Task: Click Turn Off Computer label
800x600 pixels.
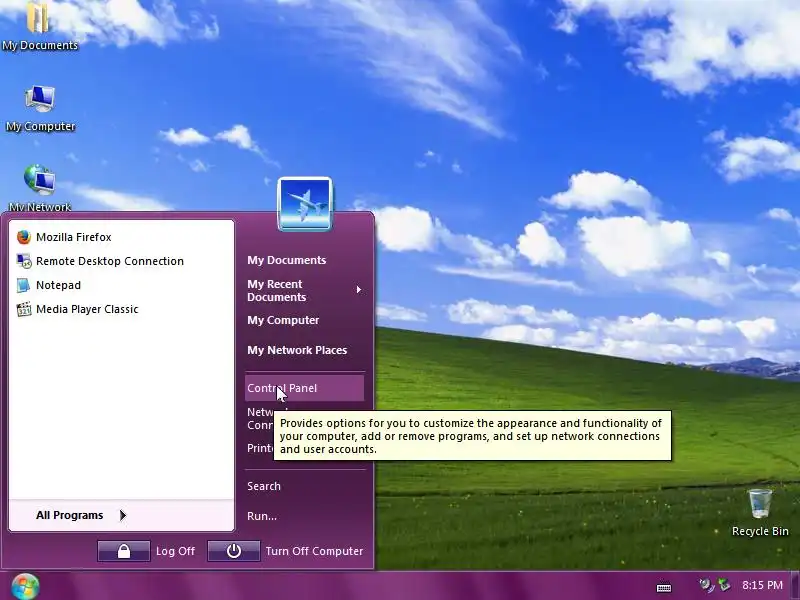Action: [x=314, y=551]
